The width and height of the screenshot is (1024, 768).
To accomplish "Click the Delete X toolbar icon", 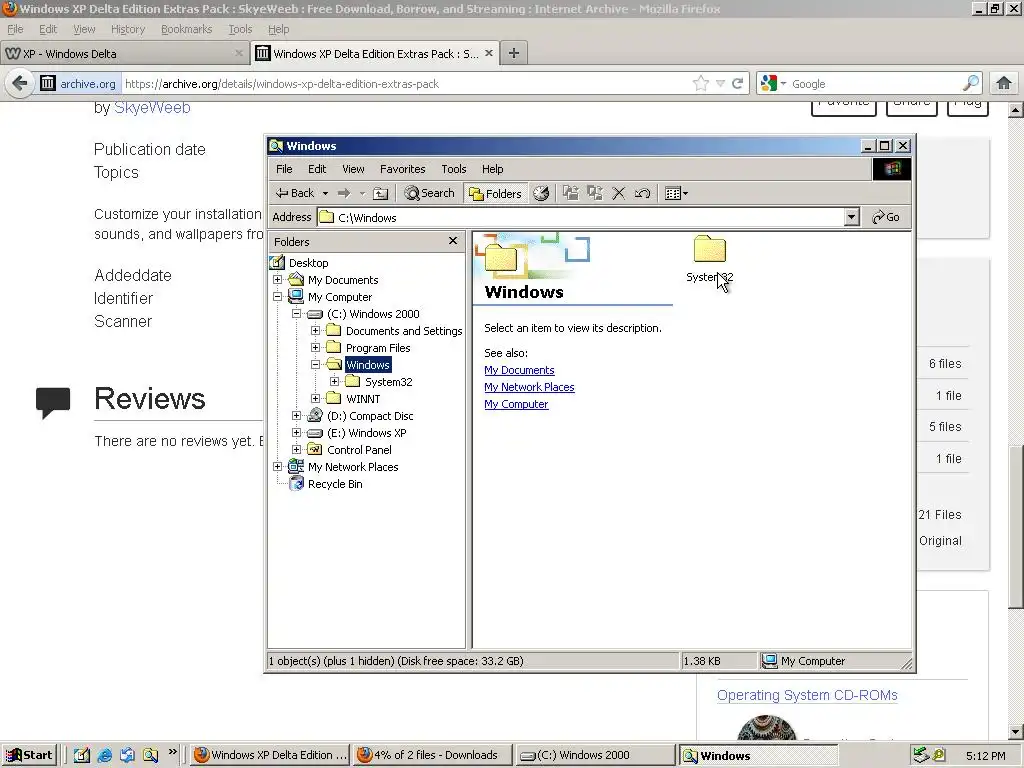I will pyautogui.click(x=618, y=193).
